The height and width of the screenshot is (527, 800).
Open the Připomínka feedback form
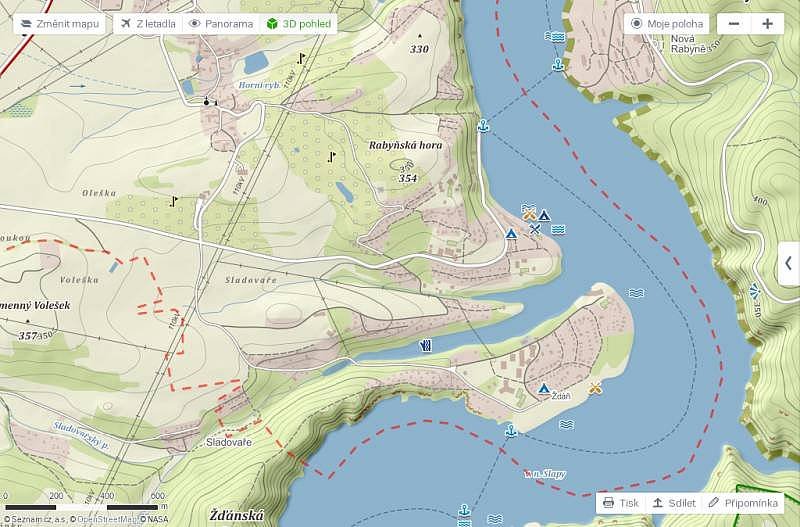click(x=742, y=503)
